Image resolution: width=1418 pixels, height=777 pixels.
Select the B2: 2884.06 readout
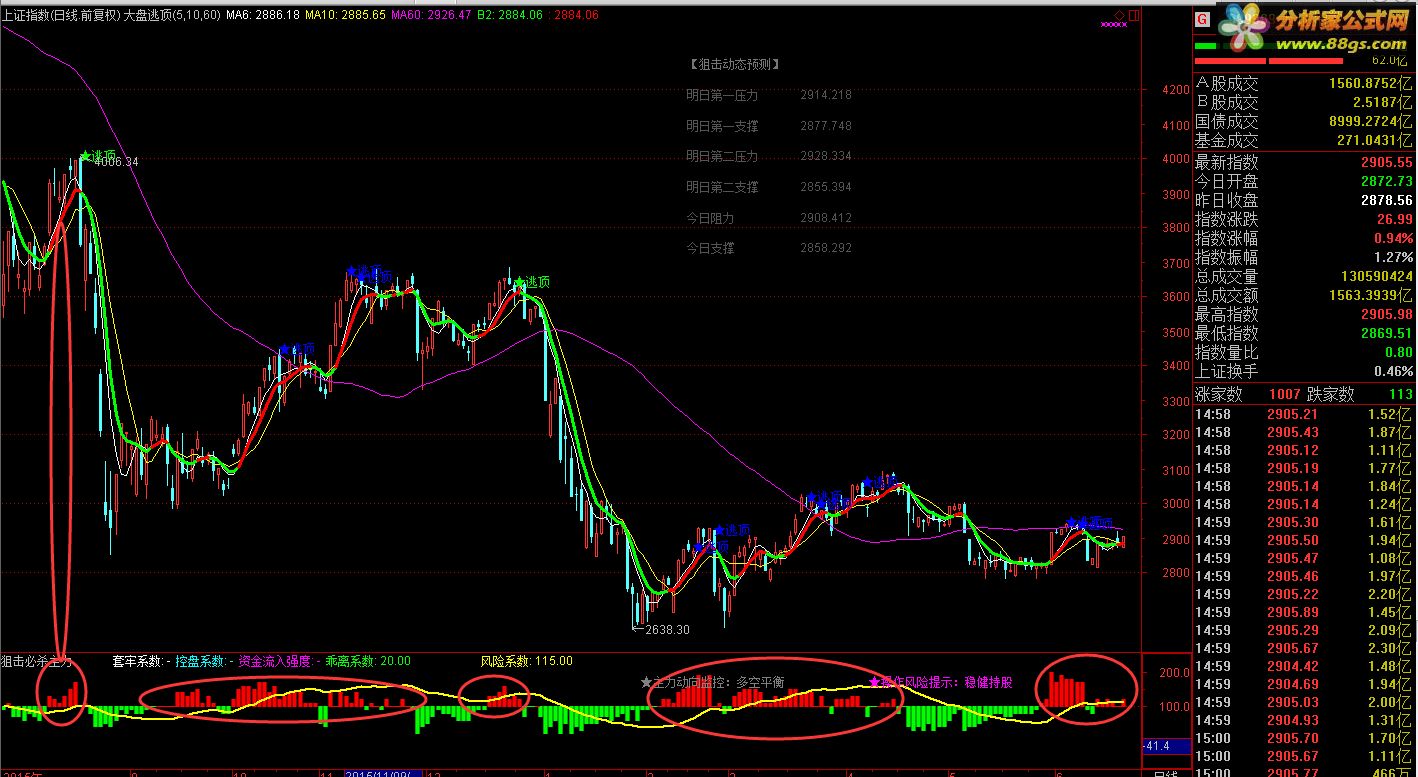[509, 15]
